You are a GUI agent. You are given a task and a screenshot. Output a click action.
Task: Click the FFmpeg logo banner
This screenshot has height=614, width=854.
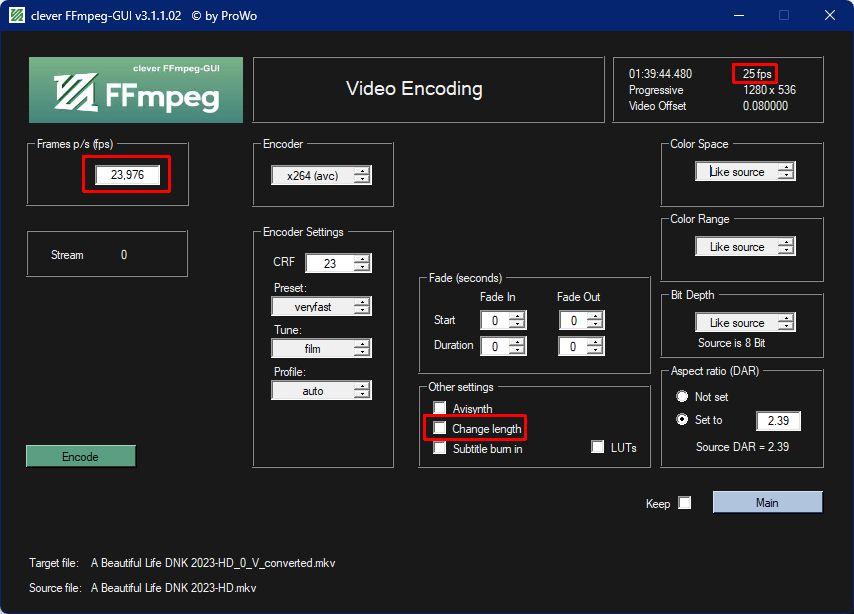click(136, 90)
